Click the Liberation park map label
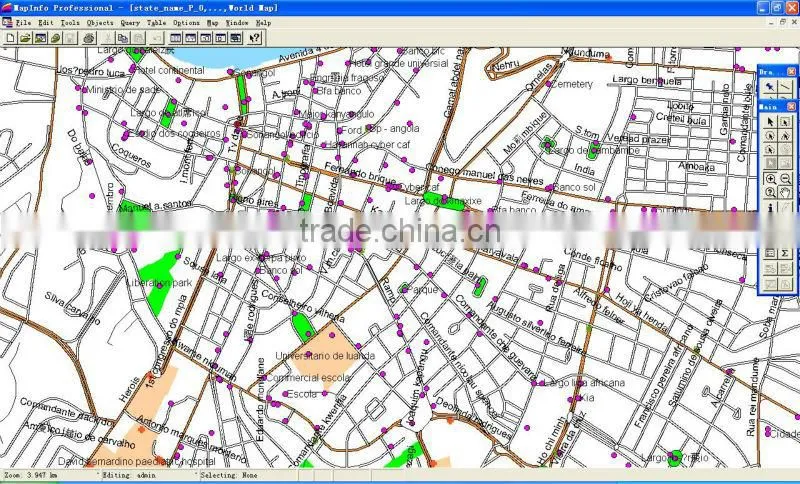 click(x=159, y=283)
